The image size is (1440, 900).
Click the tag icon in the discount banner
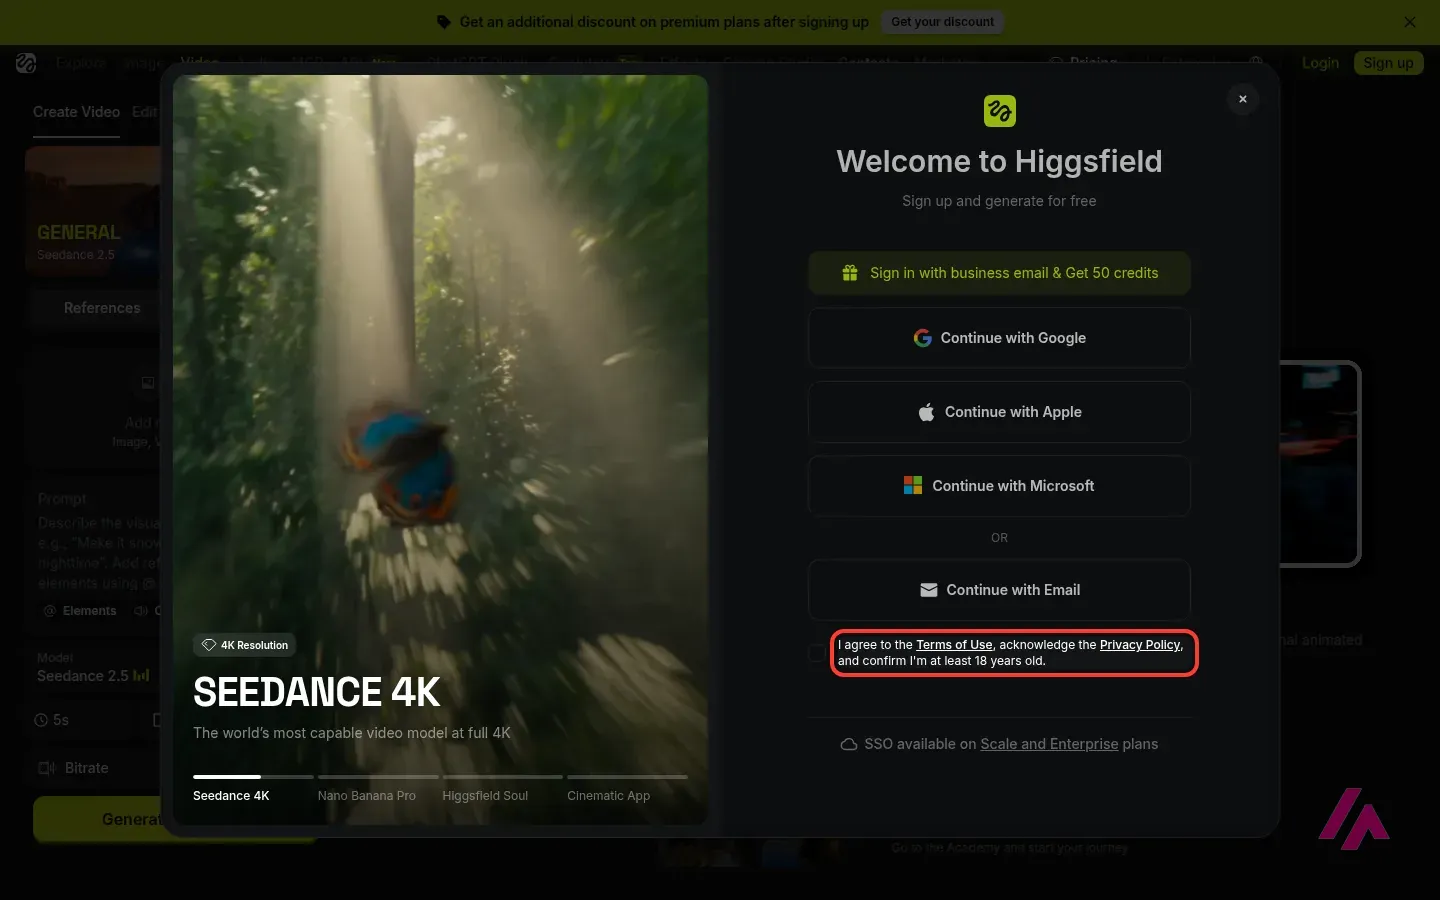(x=445, y=22)
